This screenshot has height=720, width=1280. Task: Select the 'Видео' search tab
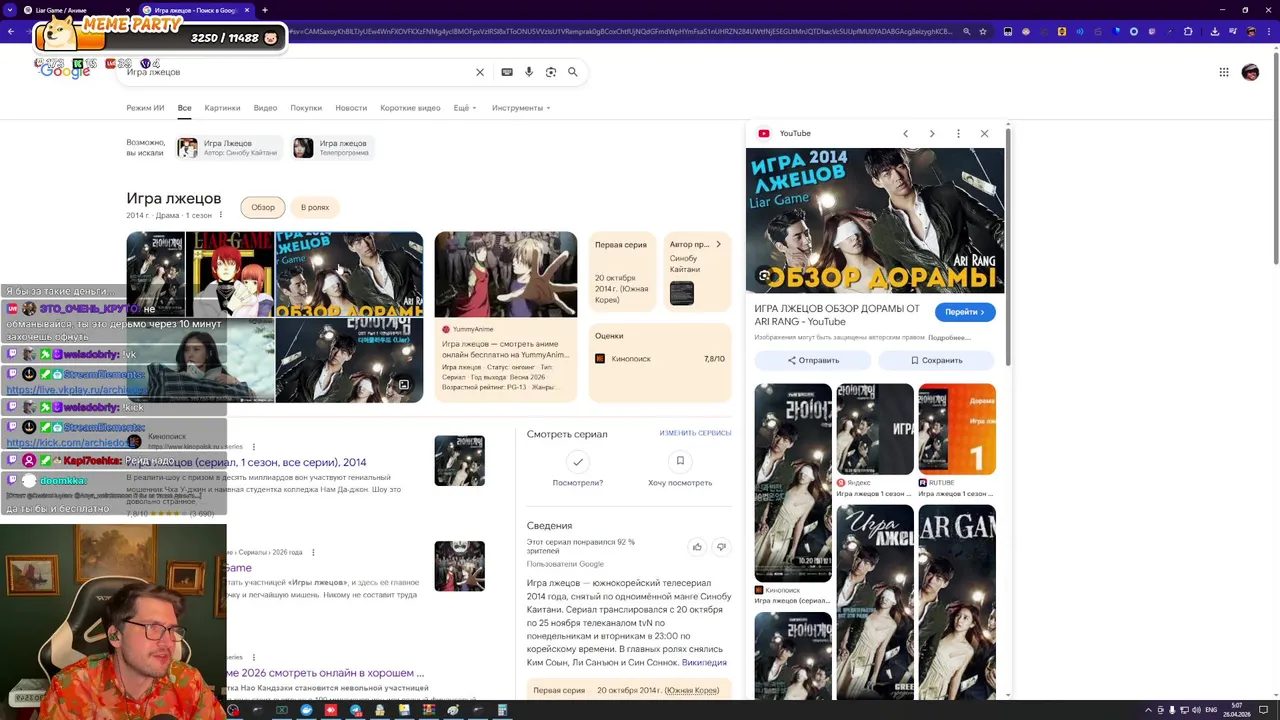click(265, 108)
